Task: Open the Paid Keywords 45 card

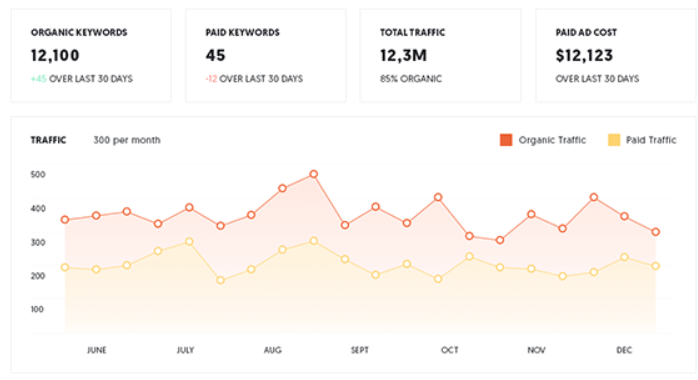Action: coord(266,56)
